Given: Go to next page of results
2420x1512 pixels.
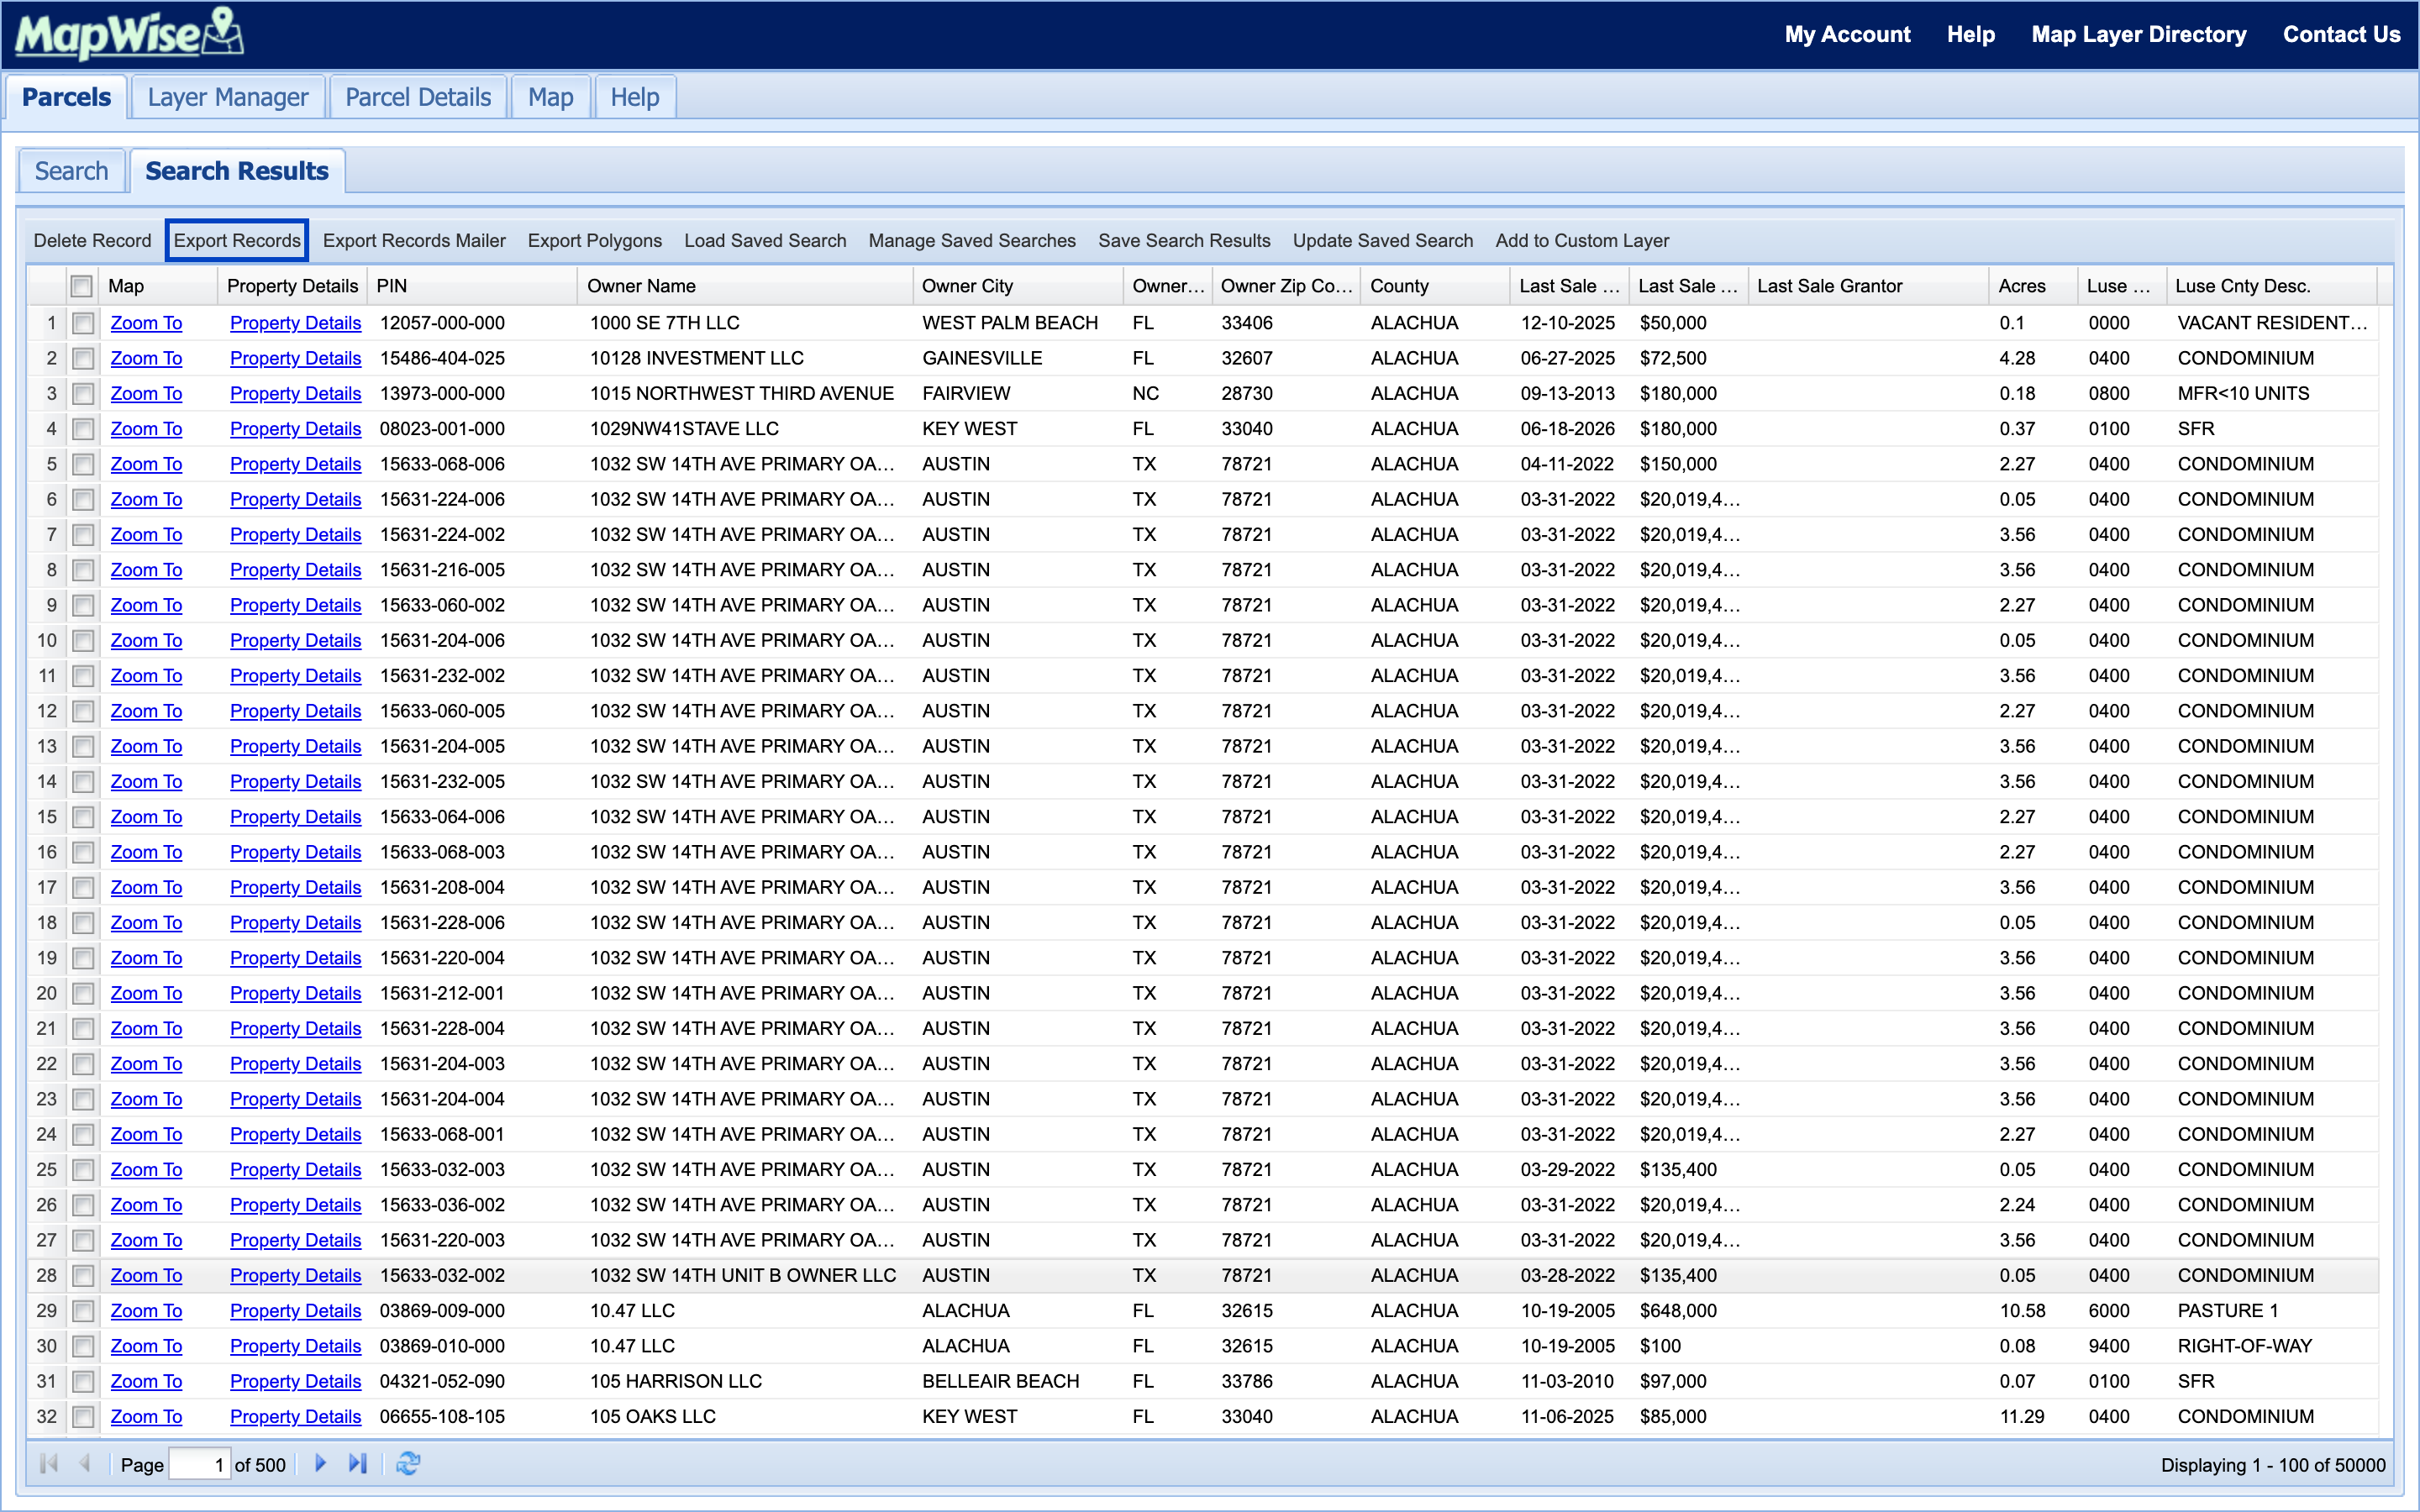Looking at the screenshot, I should pyautogui.click(x=320, y=1464).
